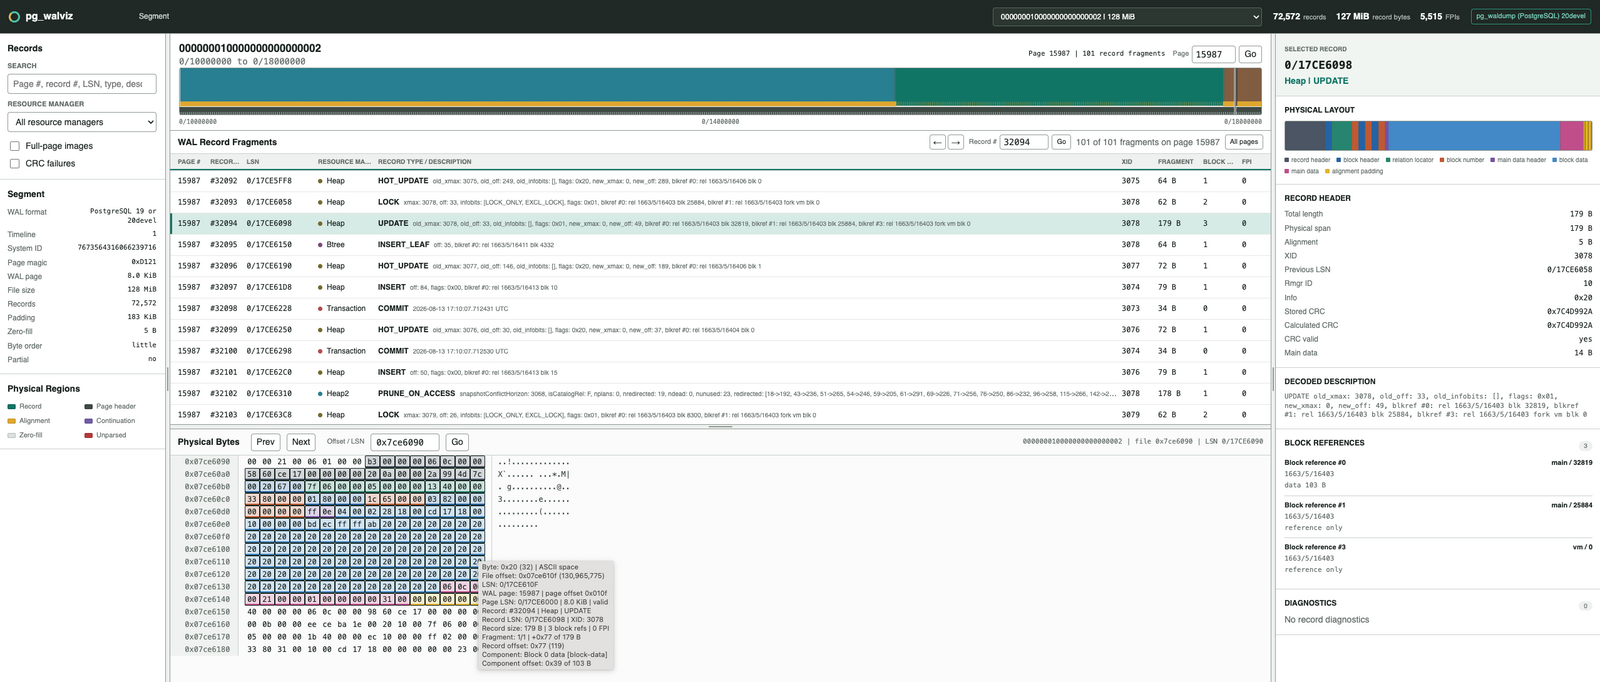
Task: Click the green dot on Heap2 PRUNE_ON_ACCESS row
Action: pyautogui.click(x=320, y=393)
